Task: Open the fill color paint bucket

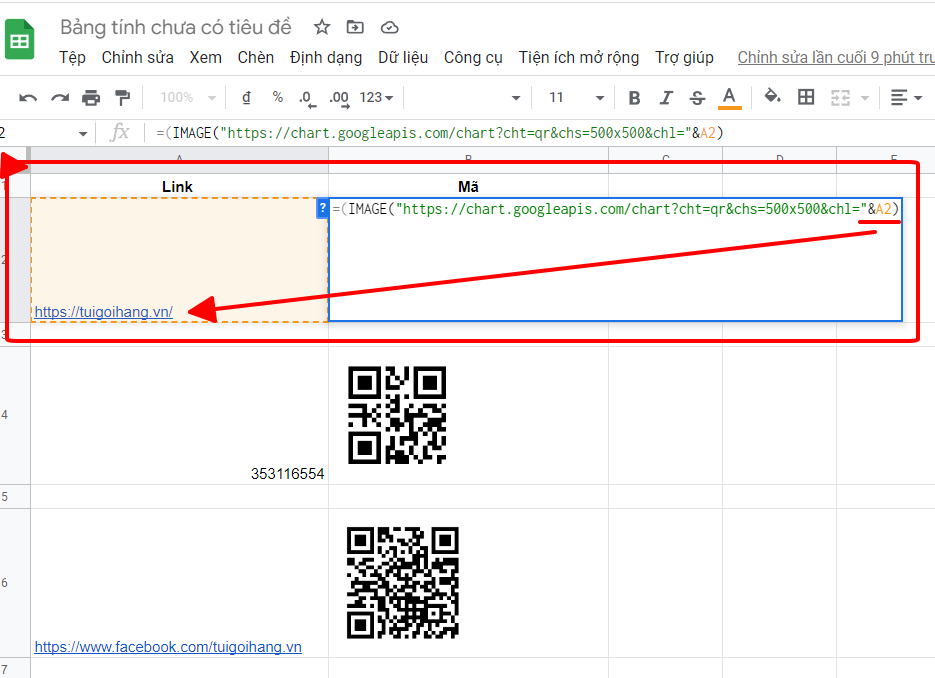Action: 771,97
